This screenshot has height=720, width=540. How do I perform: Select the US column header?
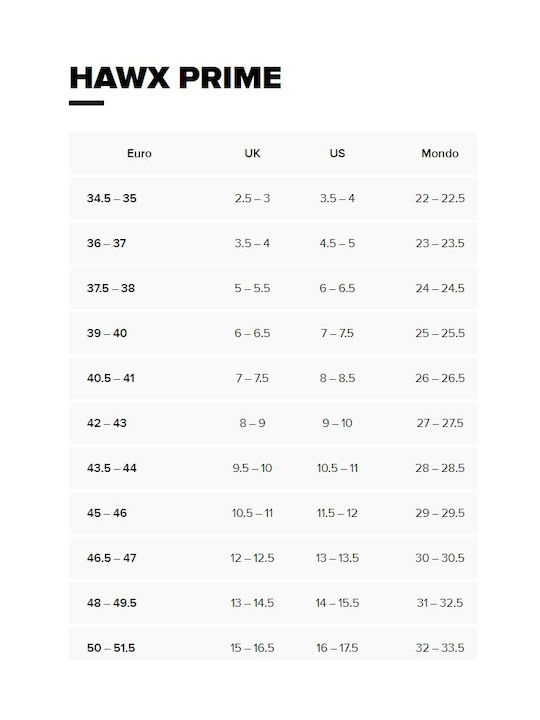pyautogui.click(x=337, y=153)
